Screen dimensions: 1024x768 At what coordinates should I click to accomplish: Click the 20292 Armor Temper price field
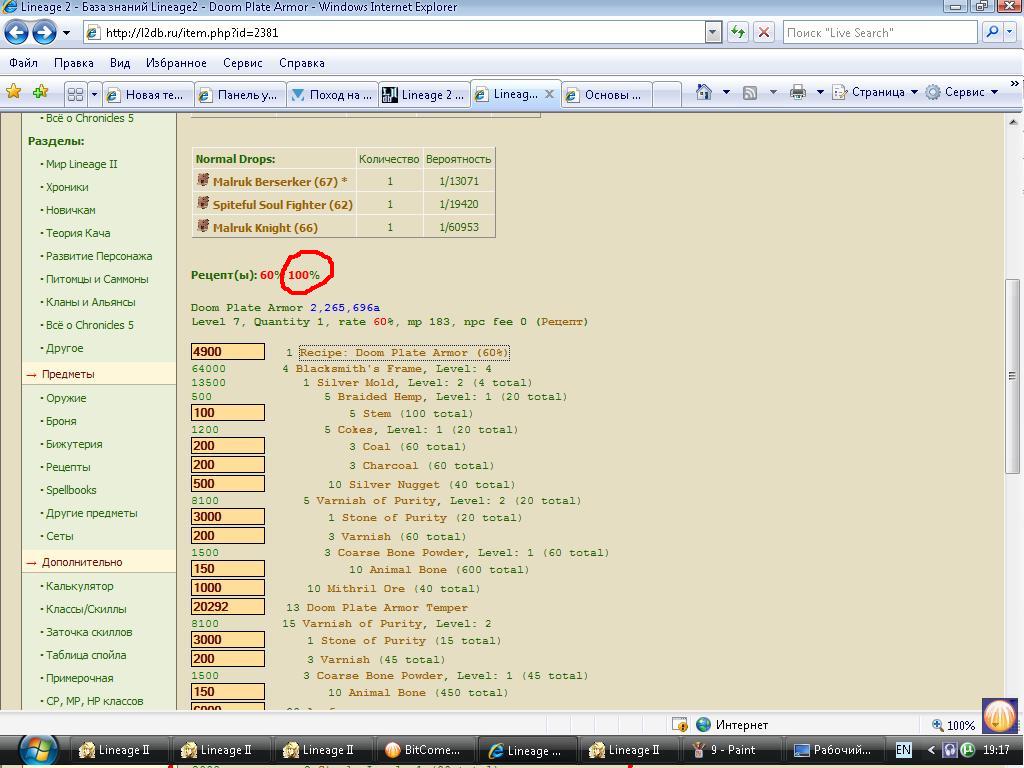(x=228, y=607)
